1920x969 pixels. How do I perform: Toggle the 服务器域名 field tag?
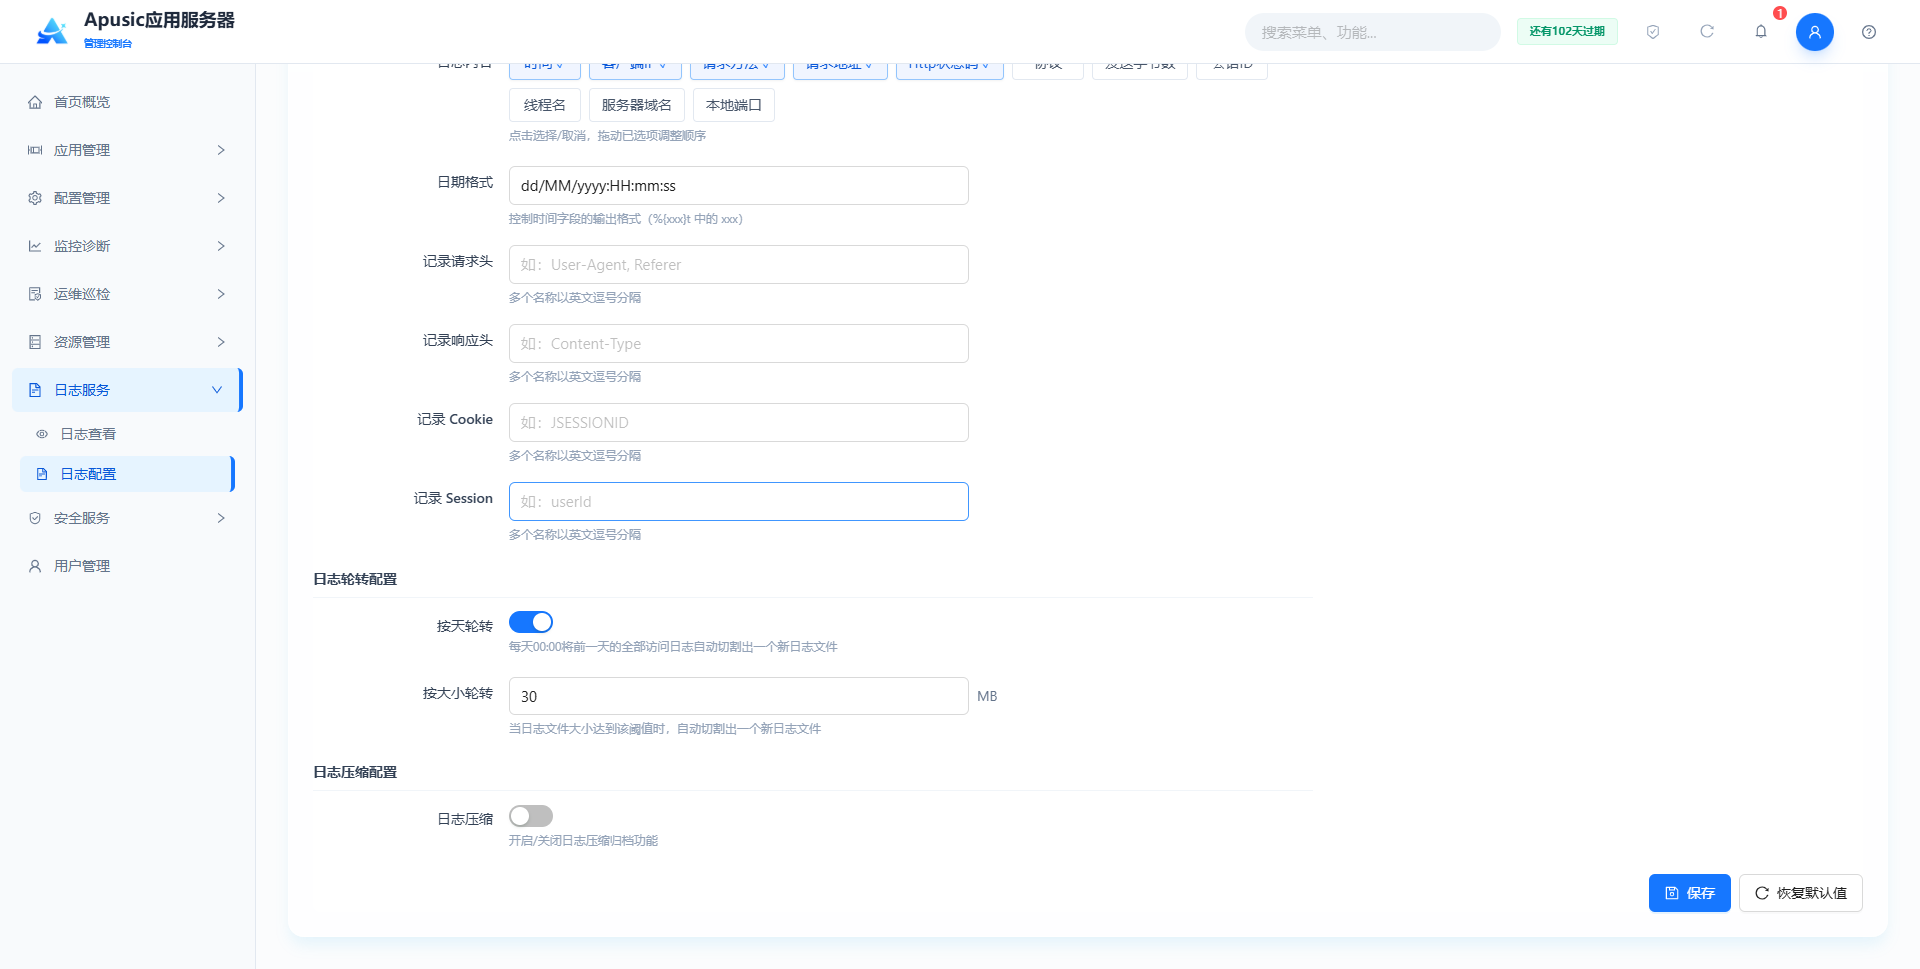[x=637, y=105]
